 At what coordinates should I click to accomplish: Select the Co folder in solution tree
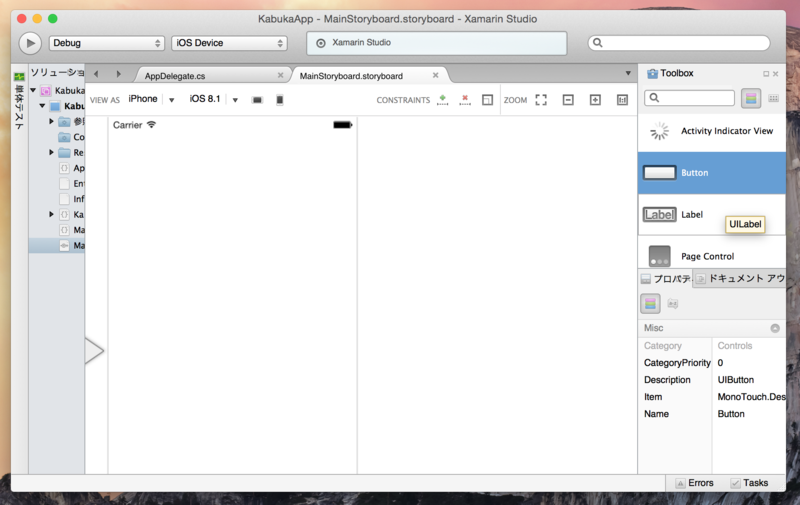pos(71,137)
